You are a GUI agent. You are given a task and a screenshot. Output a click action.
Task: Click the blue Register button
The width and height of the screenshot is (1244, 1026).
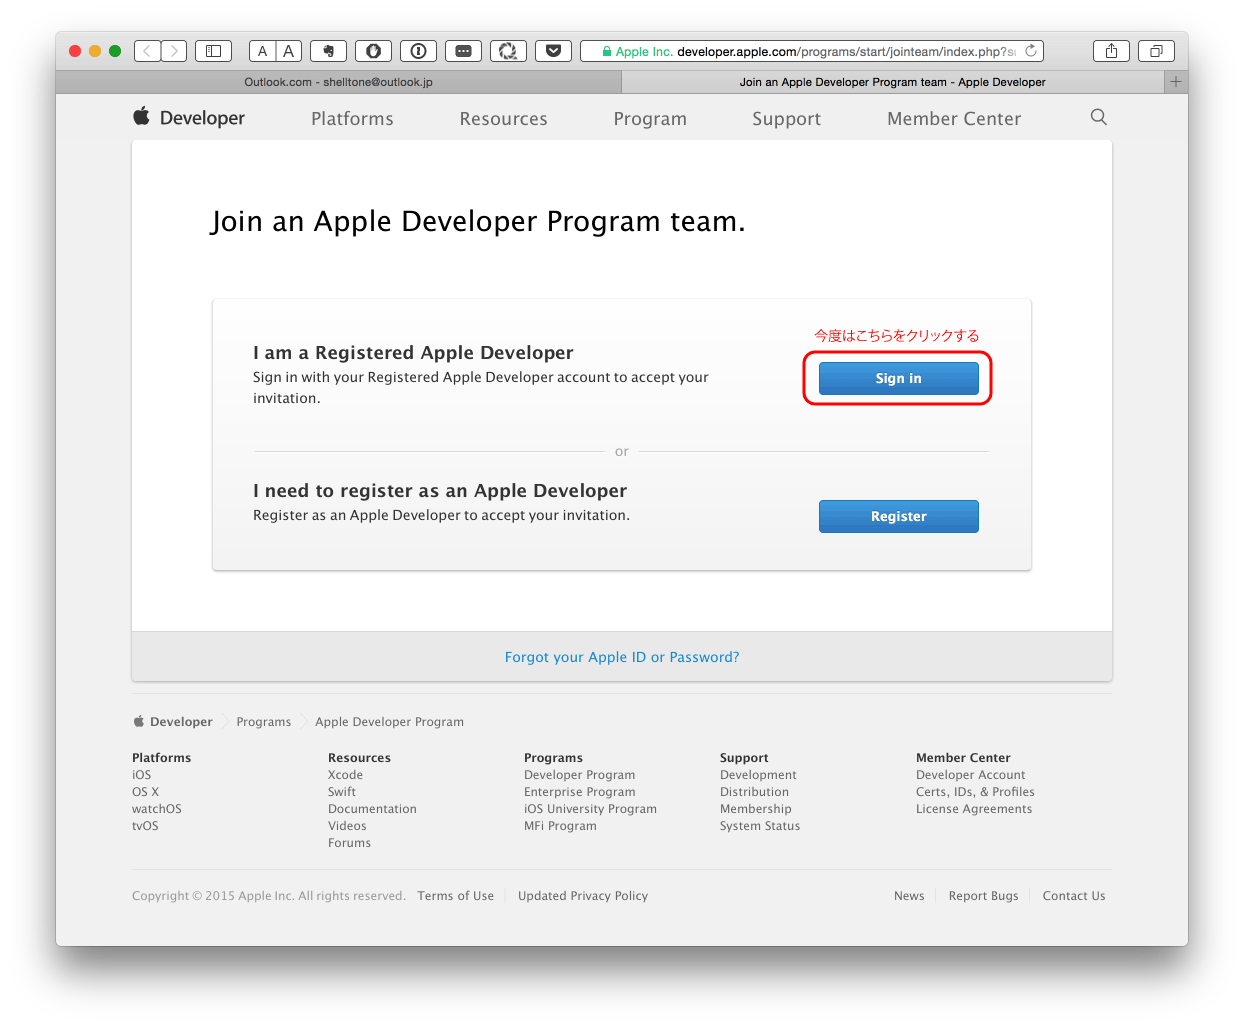(899, 516)
